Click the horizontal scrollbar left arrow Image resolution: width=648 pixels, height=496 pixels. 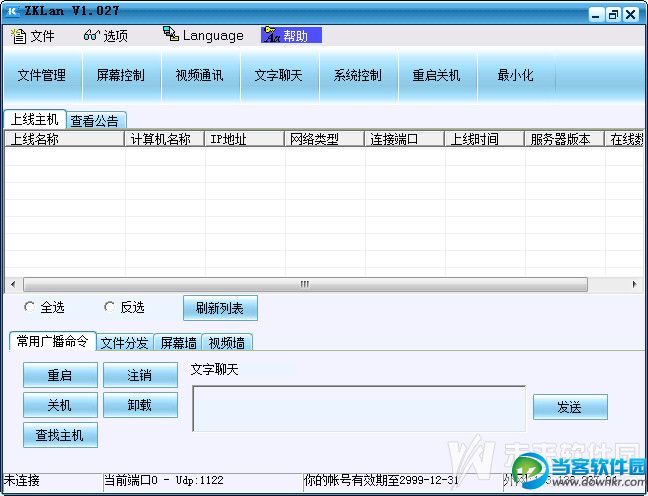point(13,284)
